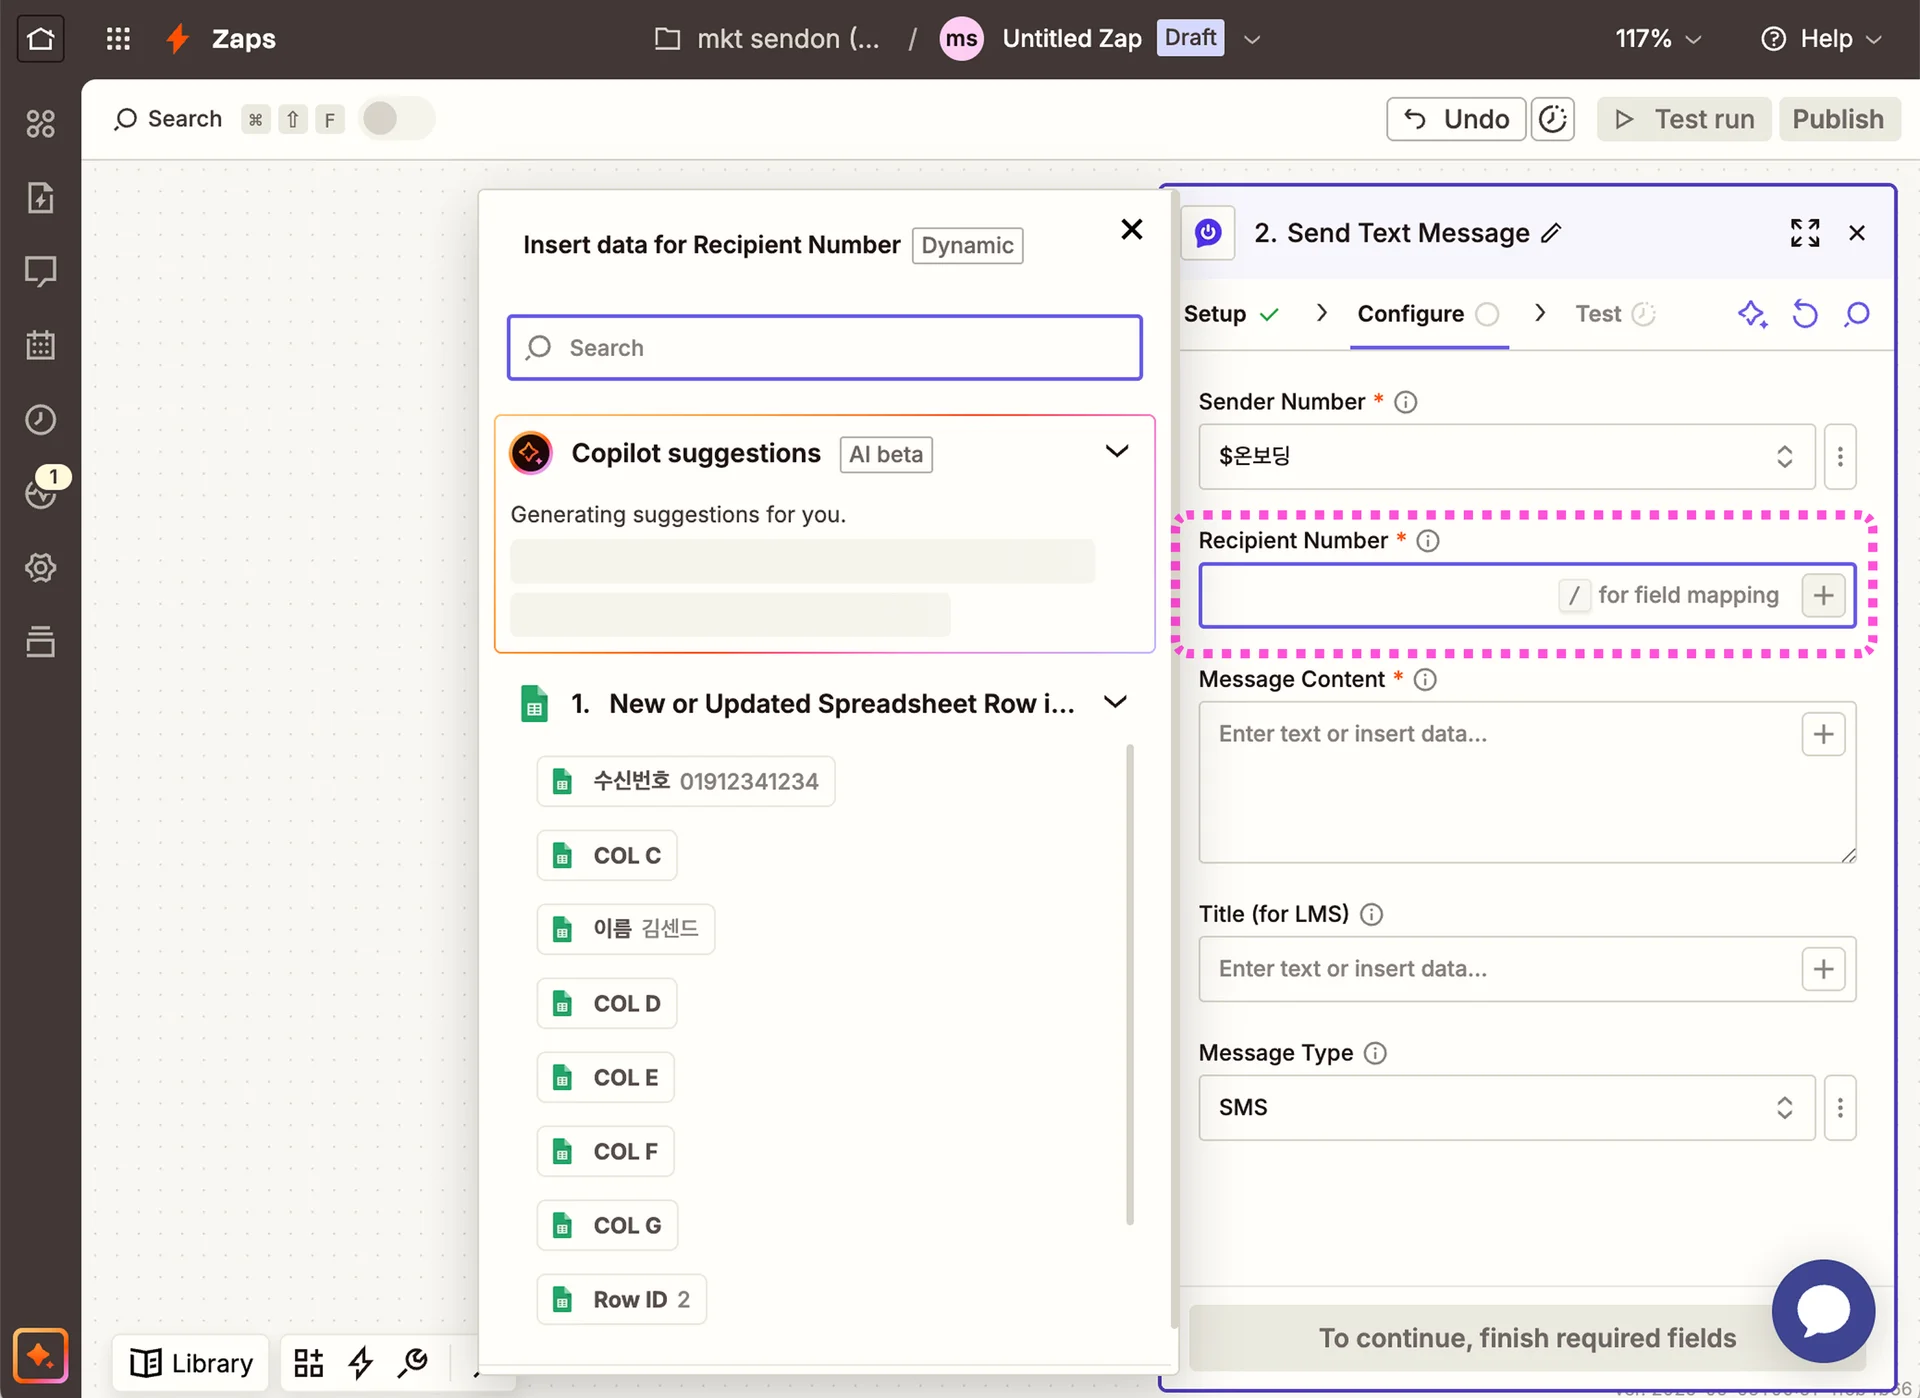Open Zap history clock icon in sidebar

(40, 419)
